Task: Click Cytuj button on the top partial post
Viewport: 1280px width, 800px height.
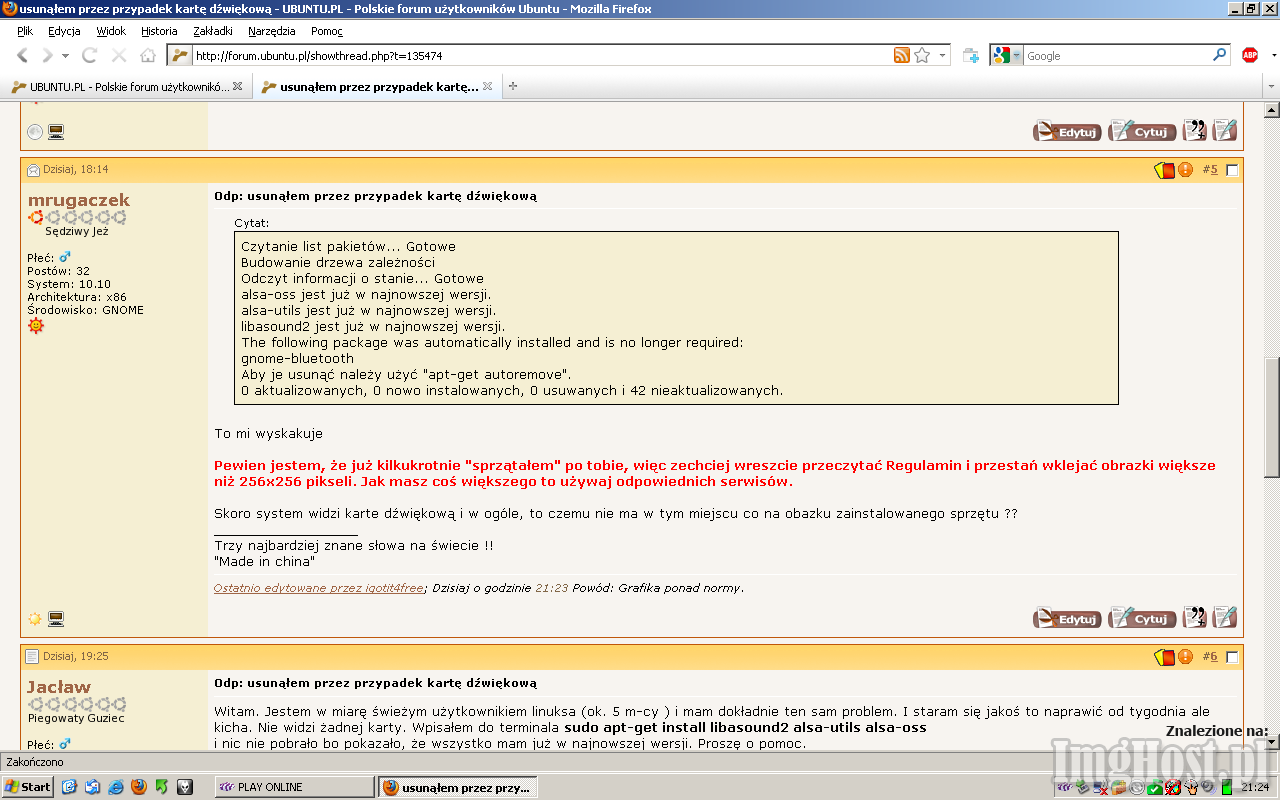Action: [x=1142, y=131]
